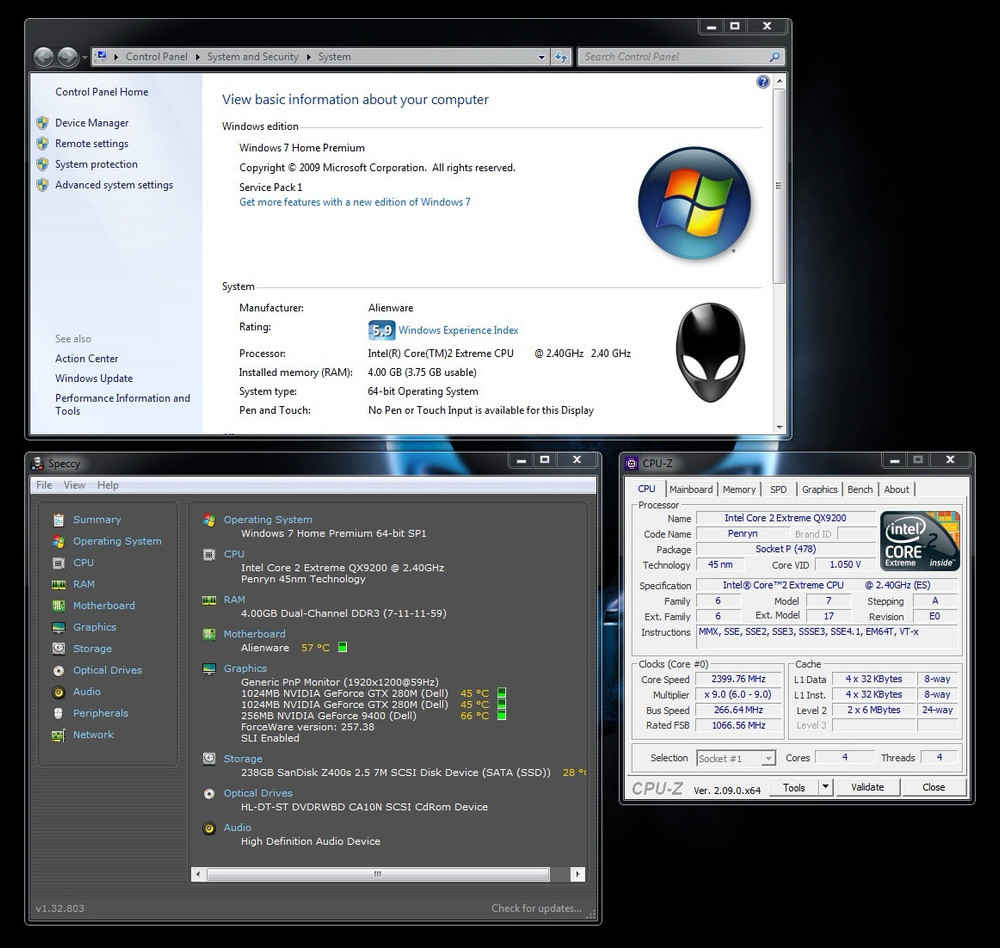Image resolution: width=1000 pixels, height=948 pixels.
Task: Click shield icon next to Device Manager
Action: point(43,123)
